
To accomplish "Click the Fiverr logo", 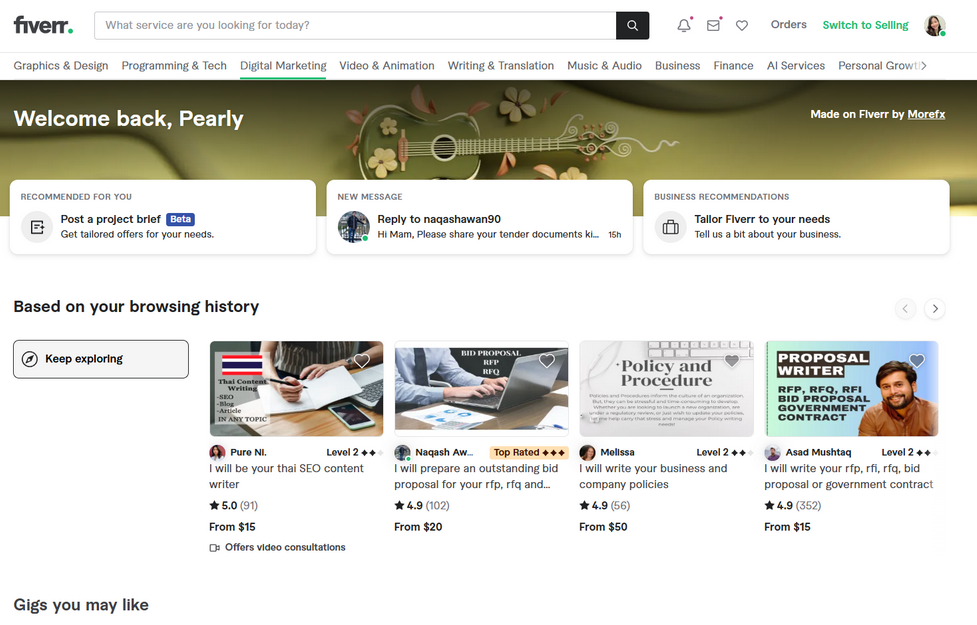I will coord(43,25).
